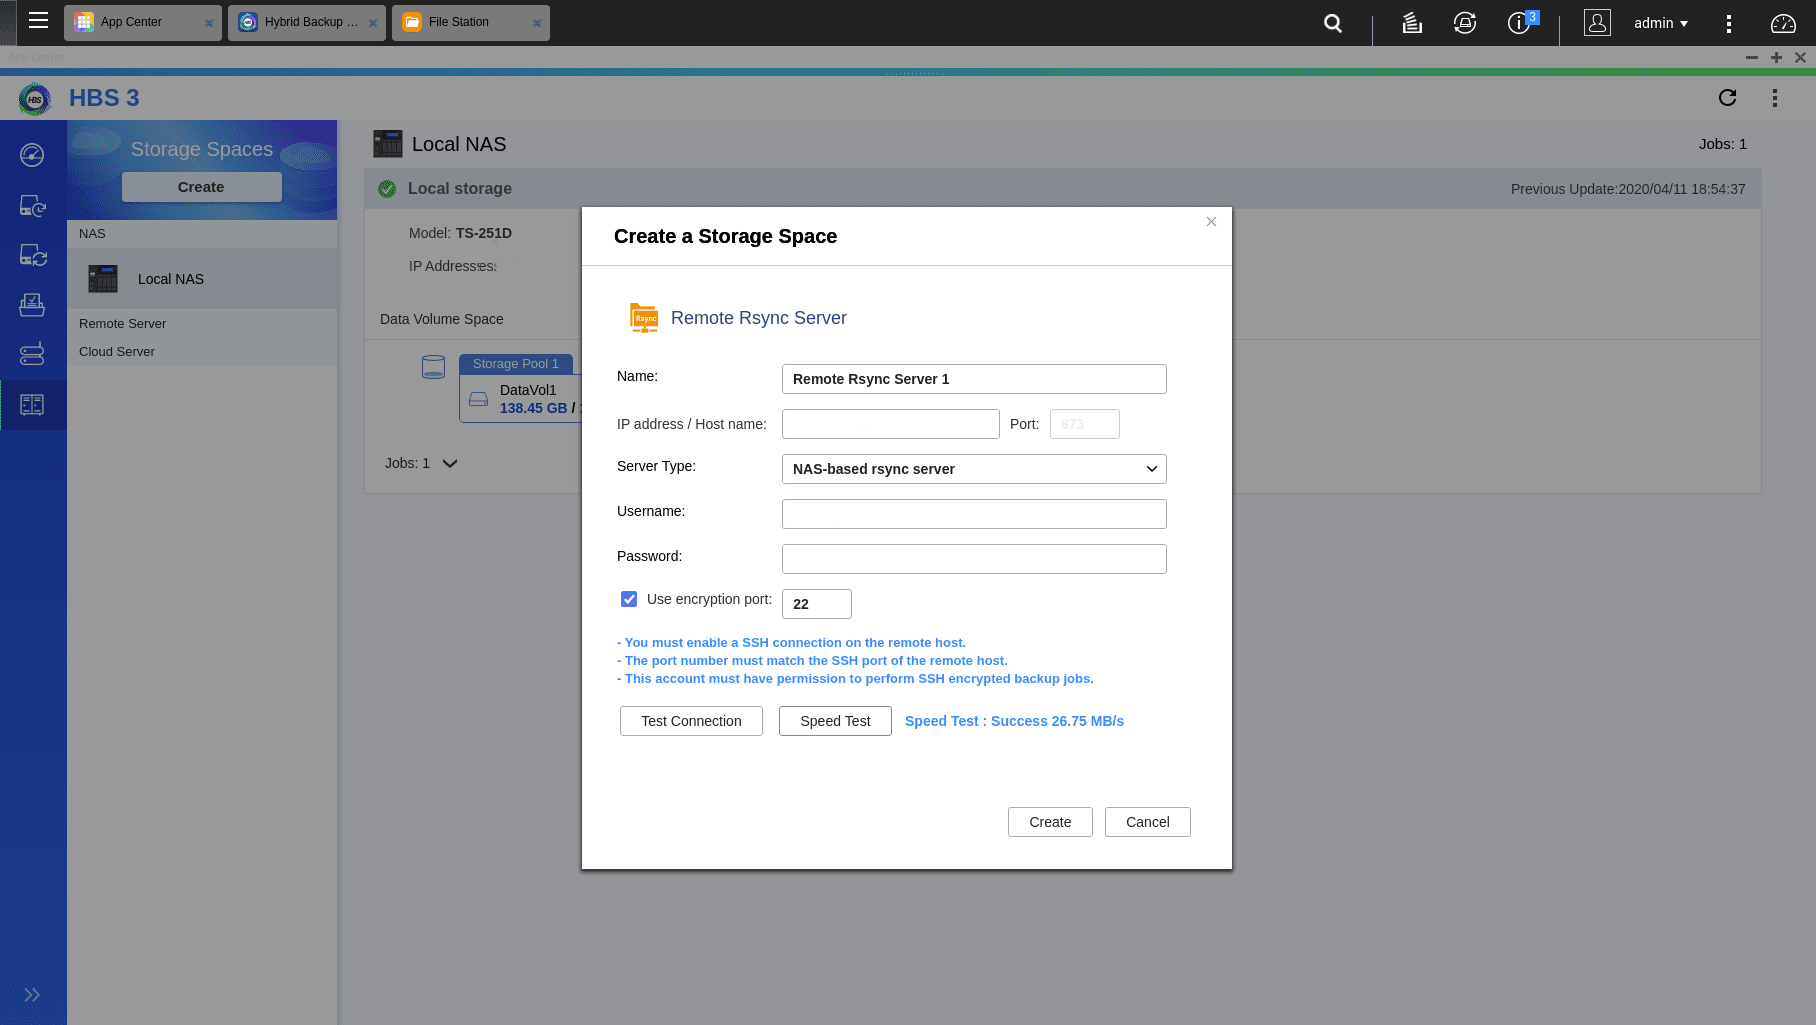Click the Storage Pool 1 label

(516, 364)
